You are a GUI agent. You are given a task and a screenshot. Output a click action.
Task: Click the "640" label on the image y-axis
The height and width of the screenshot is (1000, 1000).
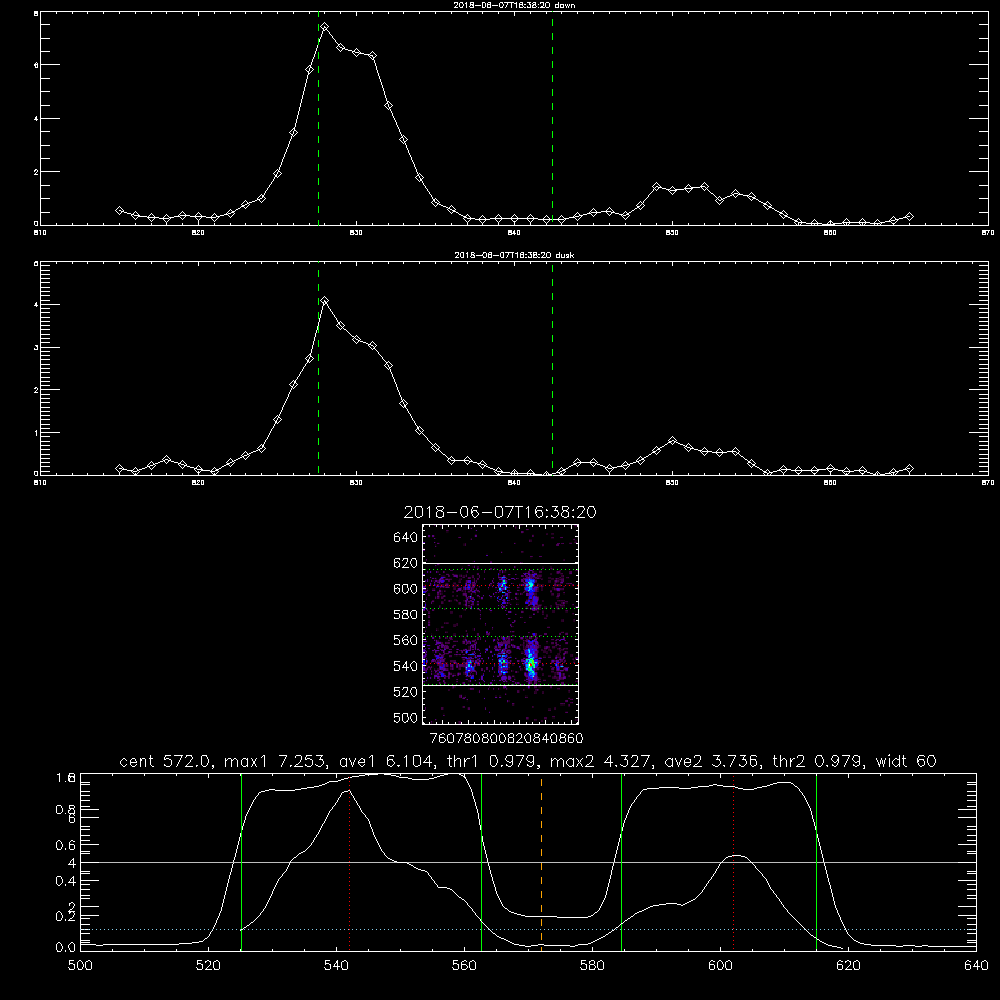(406, 538)
